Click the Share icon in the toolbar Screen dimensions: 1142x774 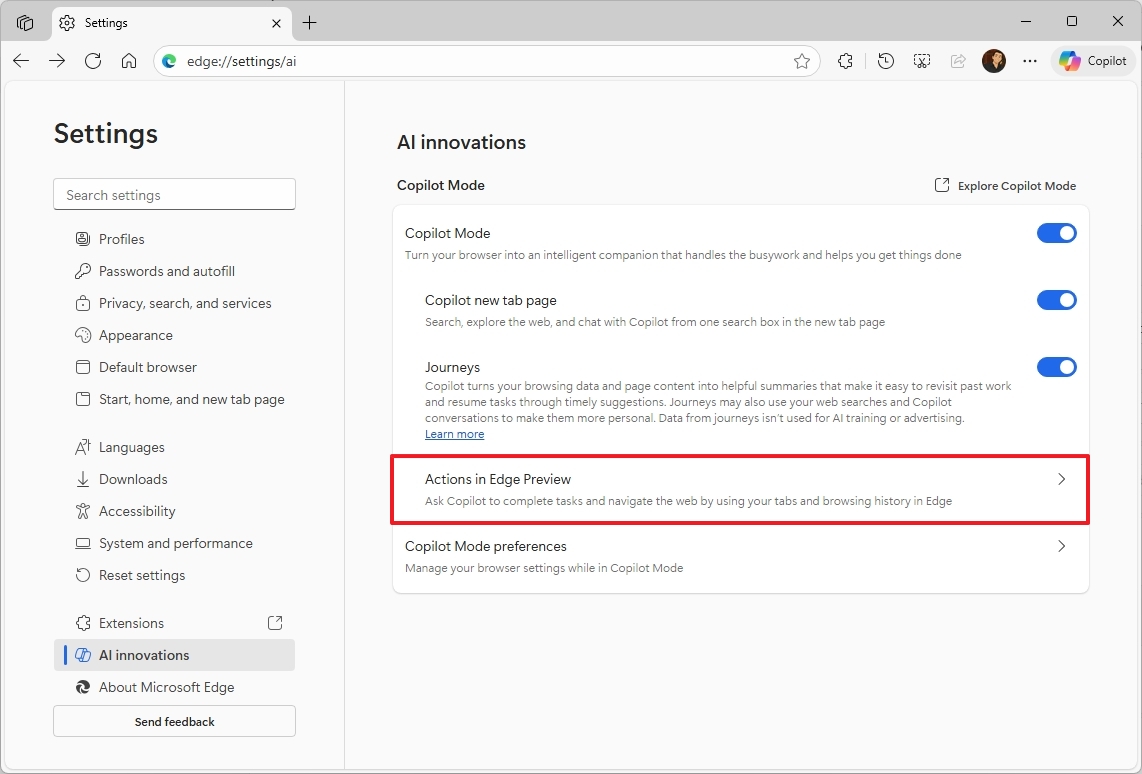(x=957, y=61)
